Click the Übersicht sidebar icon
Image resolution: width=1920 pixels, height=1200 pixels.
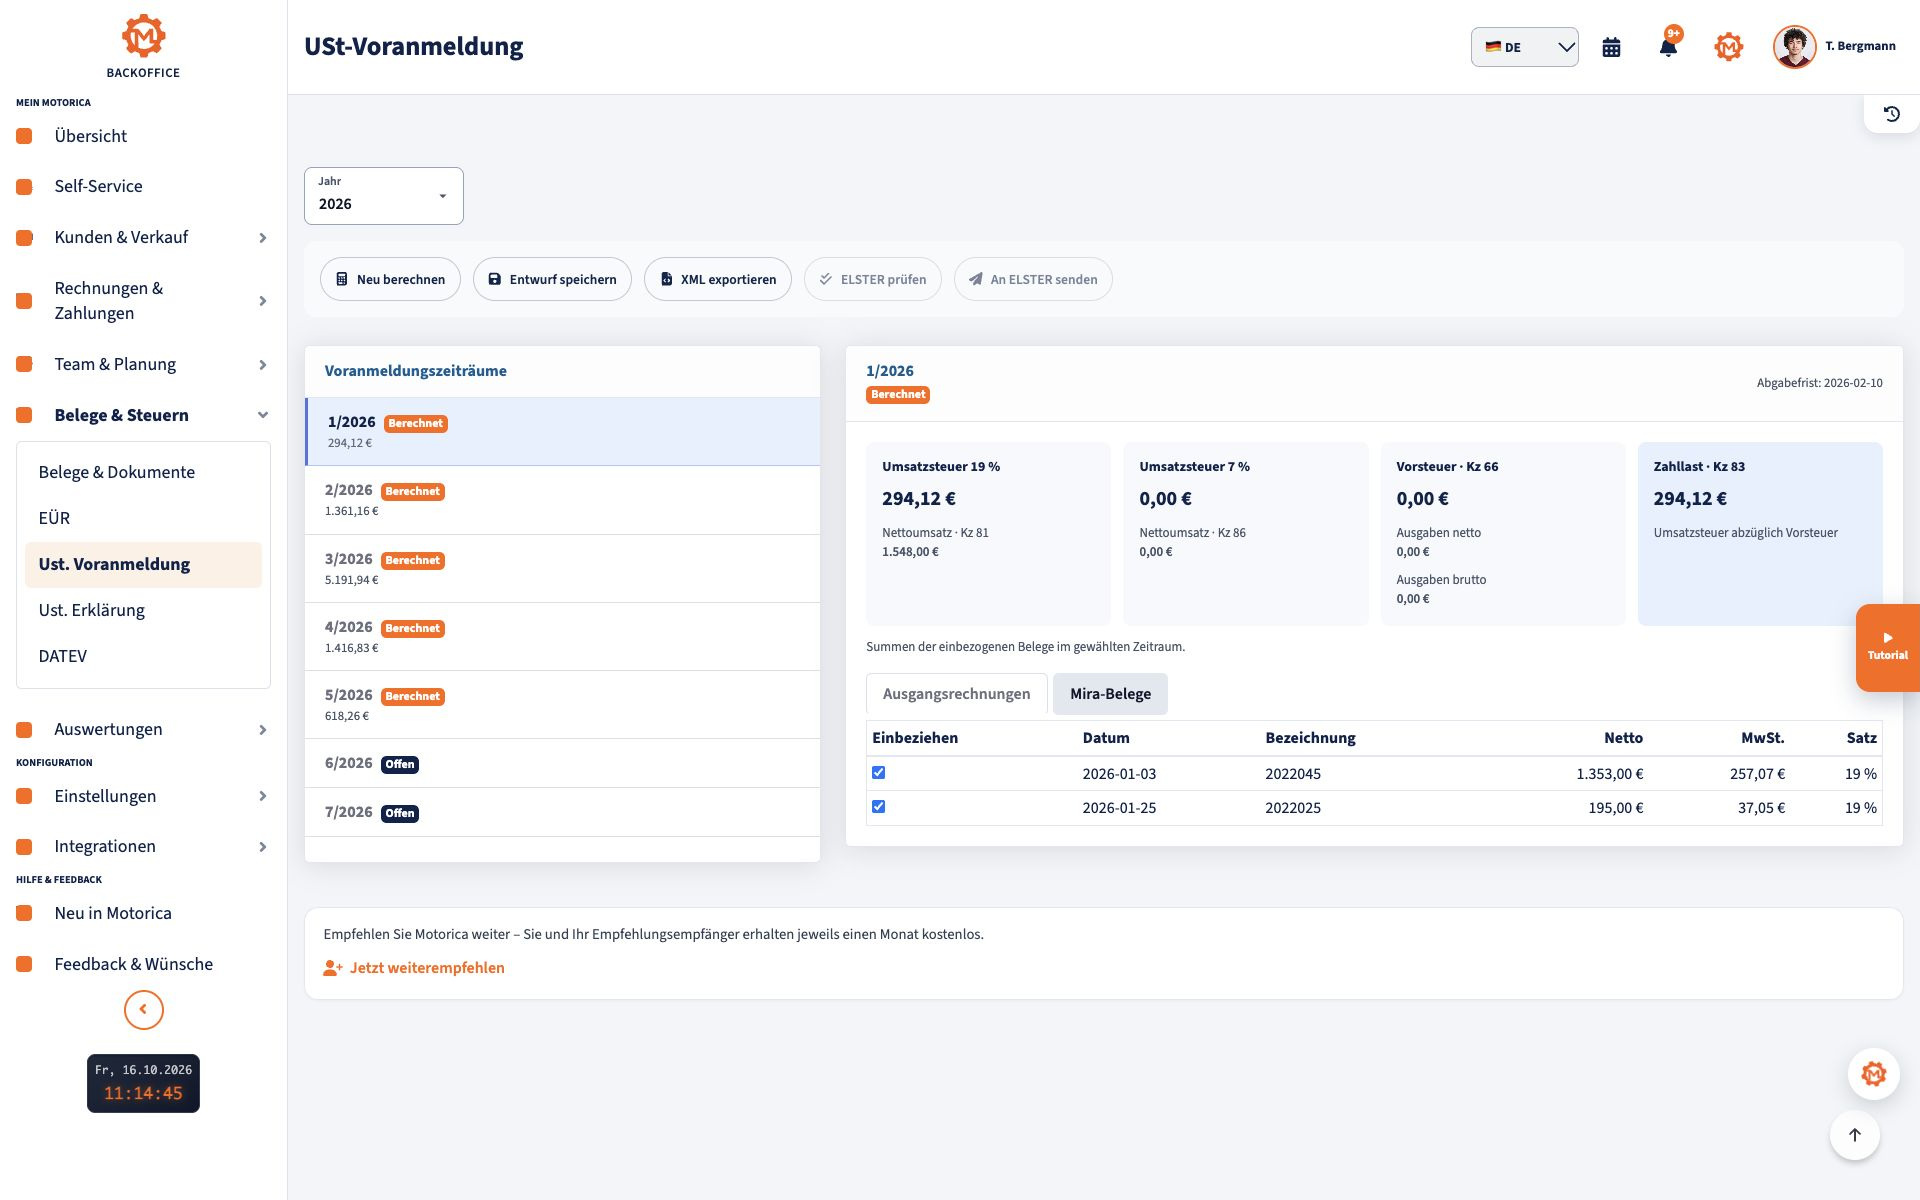tap(24, 136)
